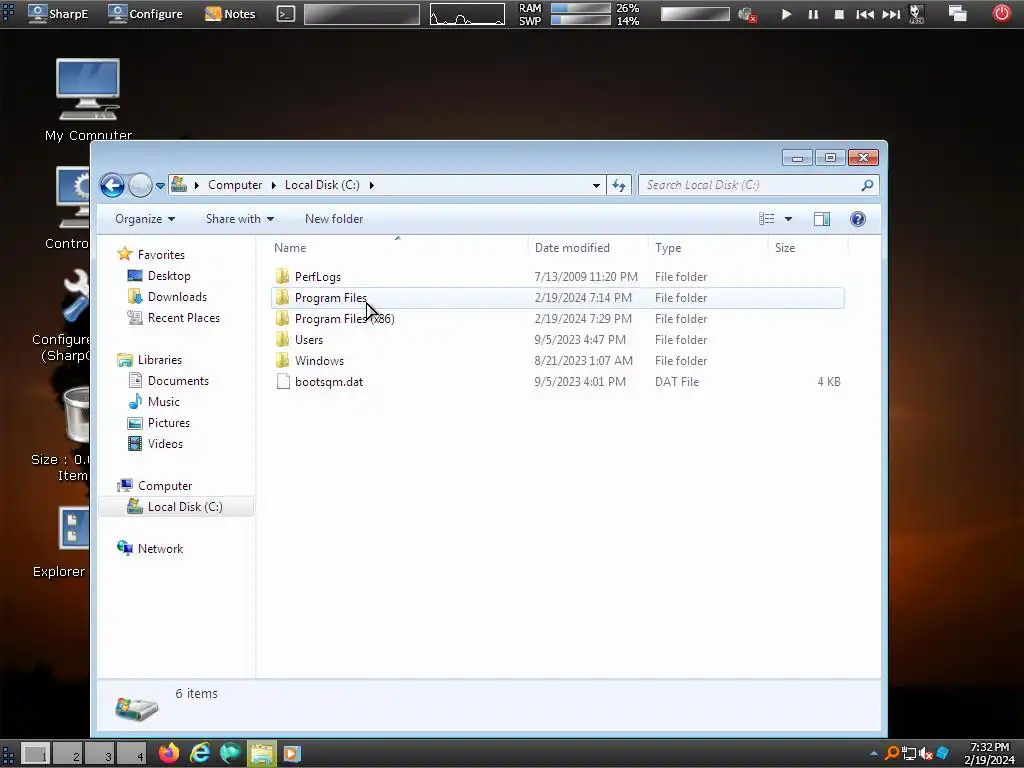This screenshot has width=1024, height=768.
Task: Click the Explorer forward navigation arrow
Action: tap(140, 185)
